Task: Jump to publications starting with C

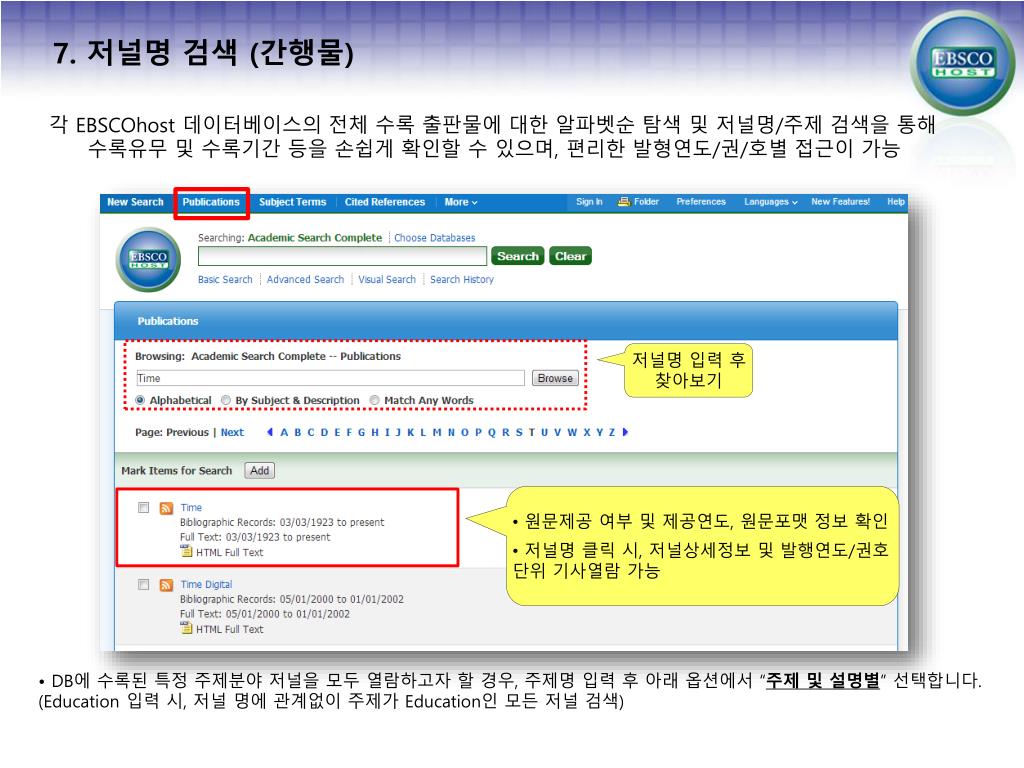Action: (x=311, y=432)
